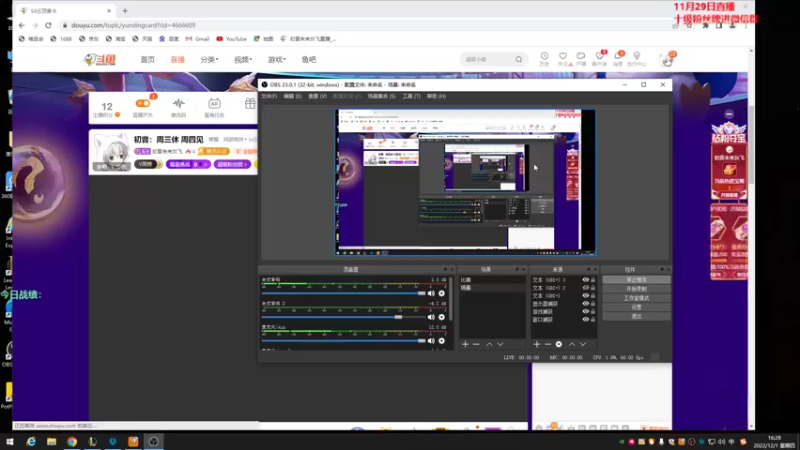The width and height of the screenshot is (800, 450).
Task: Open the Windows Start menu
Action: click(10, 441)
